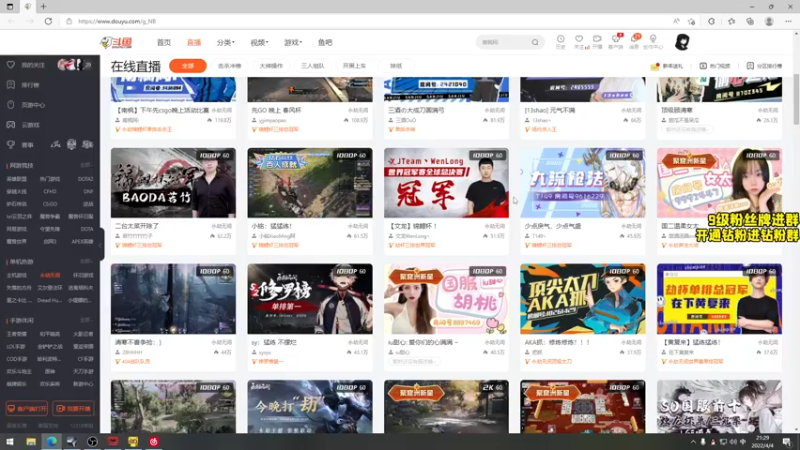The height and width of the screenshot is (450, 800).
Task: Open APEX英雄 in sidebar categories
Action: coord(82,241)
